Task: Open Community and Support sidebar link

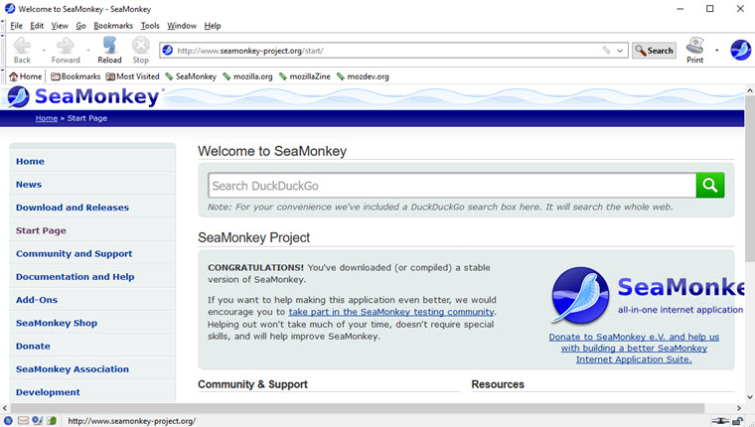Action: (x=74, y=254)
